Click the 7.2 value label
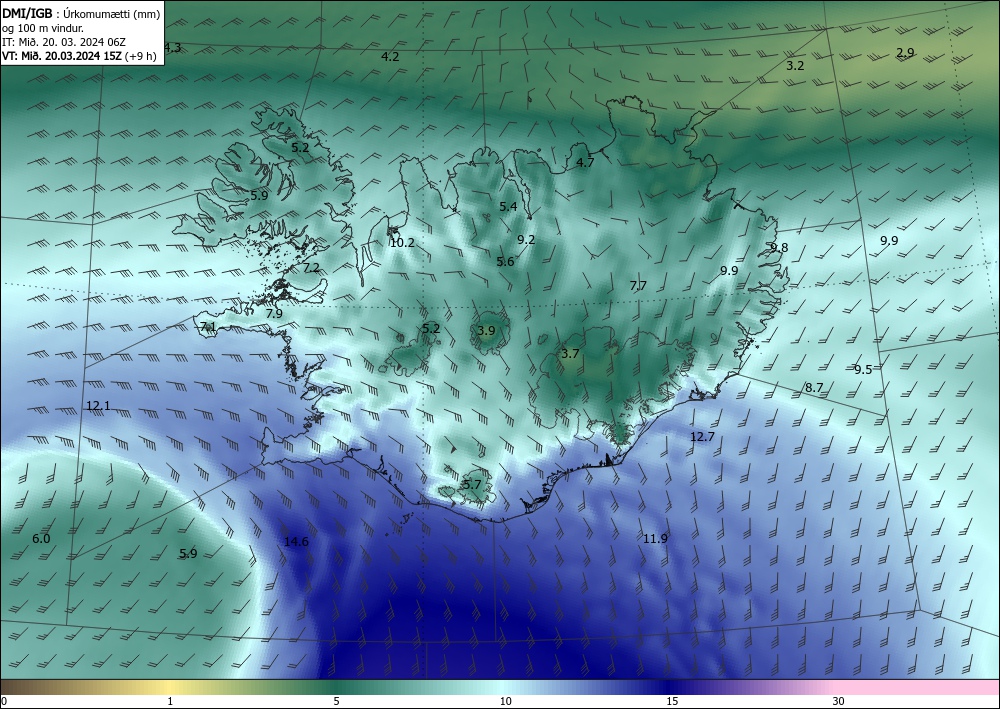The width and height of the screenshot is (1000, 709). (x=311, y=268)
